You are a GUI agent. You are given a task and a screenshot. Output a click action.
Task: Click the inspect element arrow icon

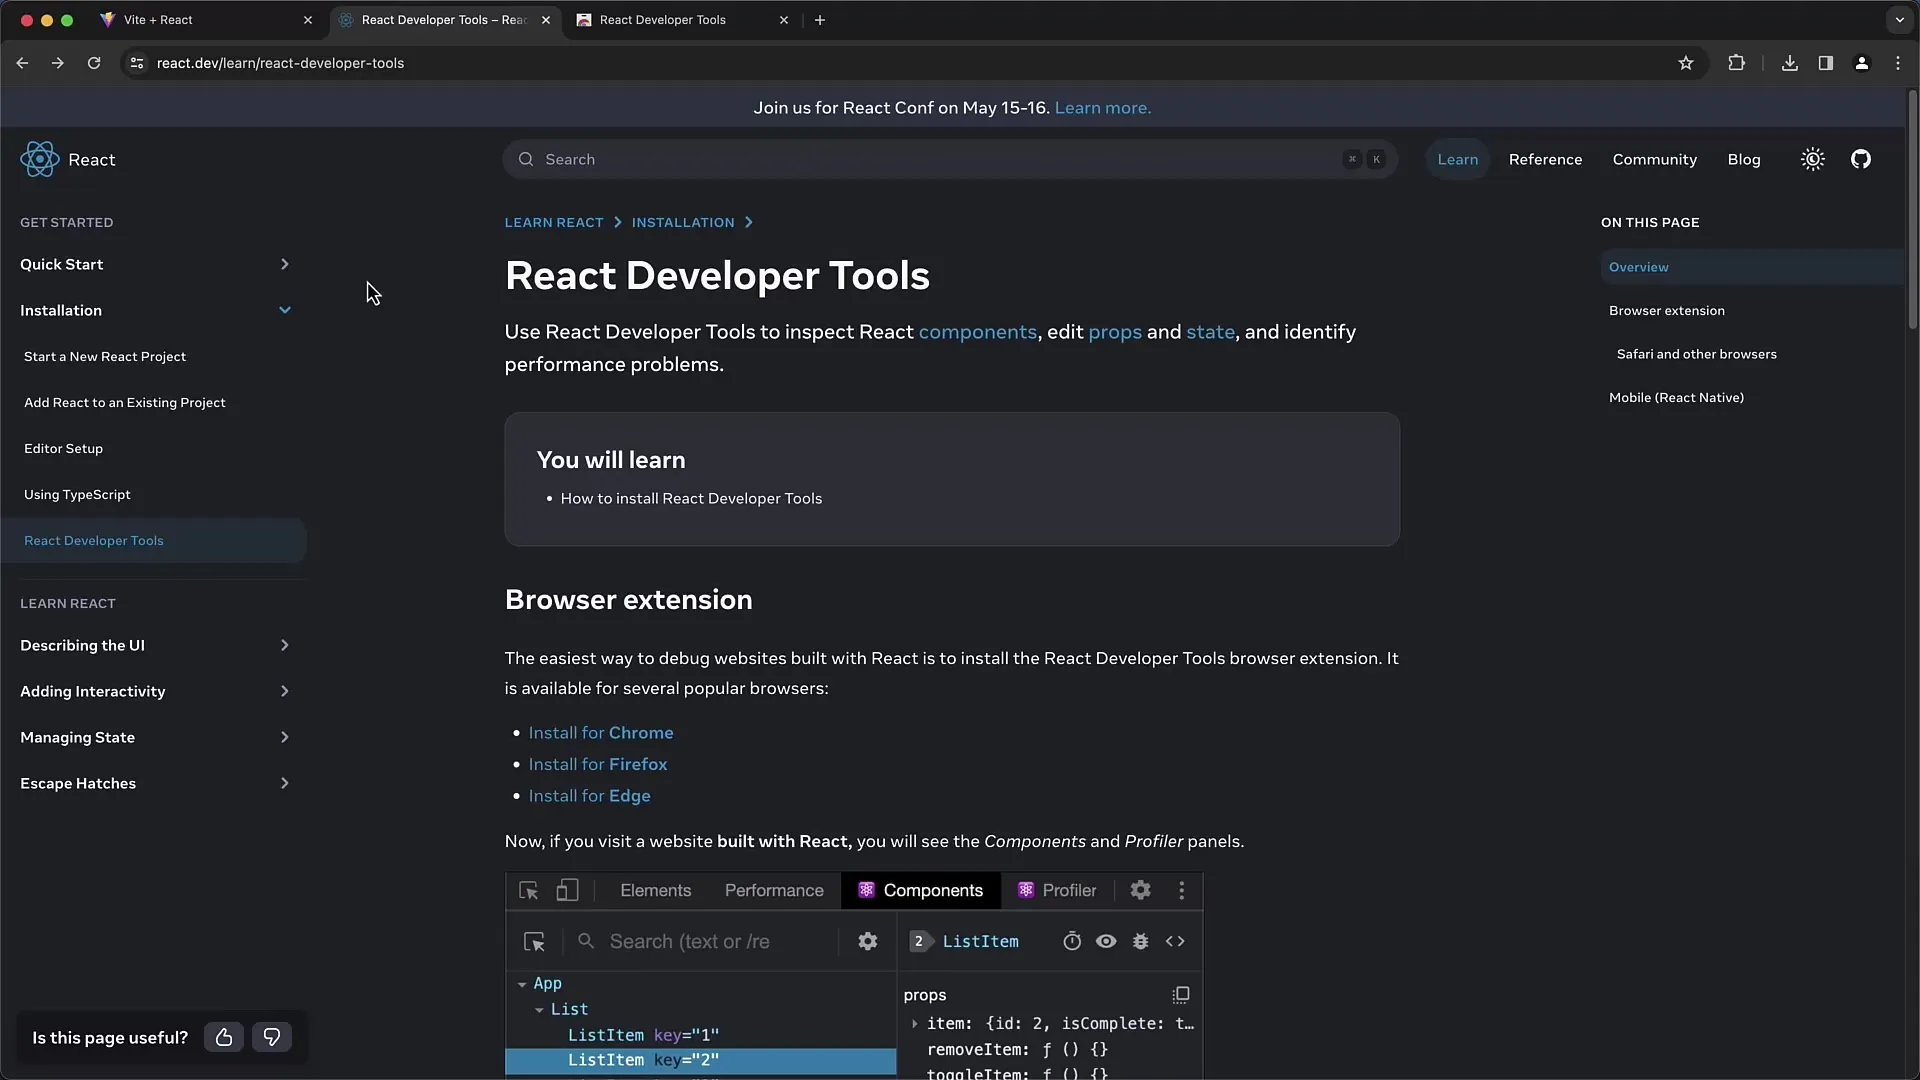(x=527, y=889)
